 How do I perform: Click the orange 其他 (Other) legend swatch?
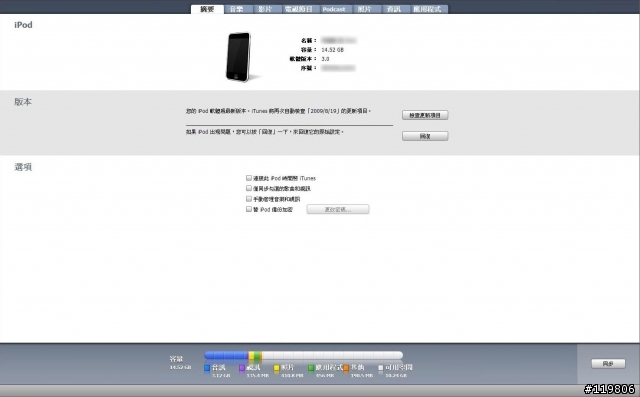point(346,368)
